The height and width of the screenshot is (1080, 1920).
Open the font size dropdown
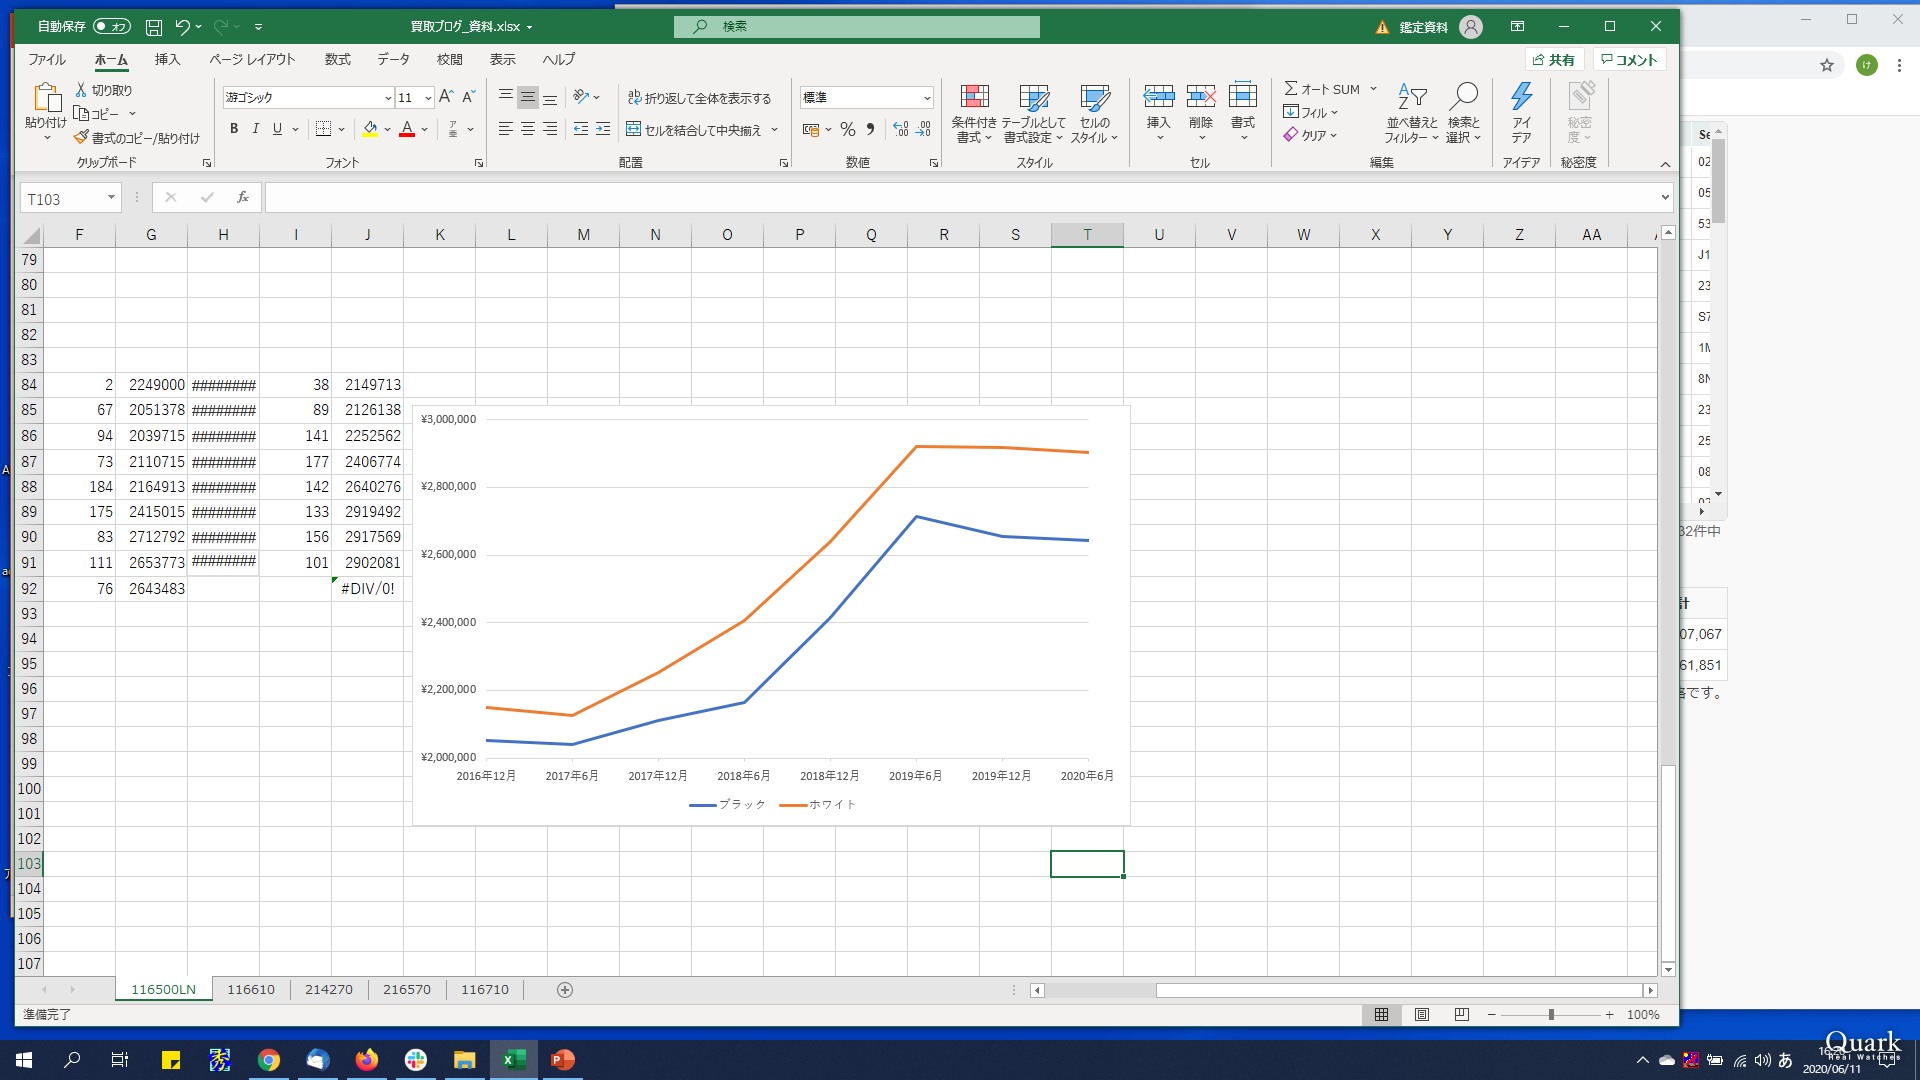[x=428, y=98]
